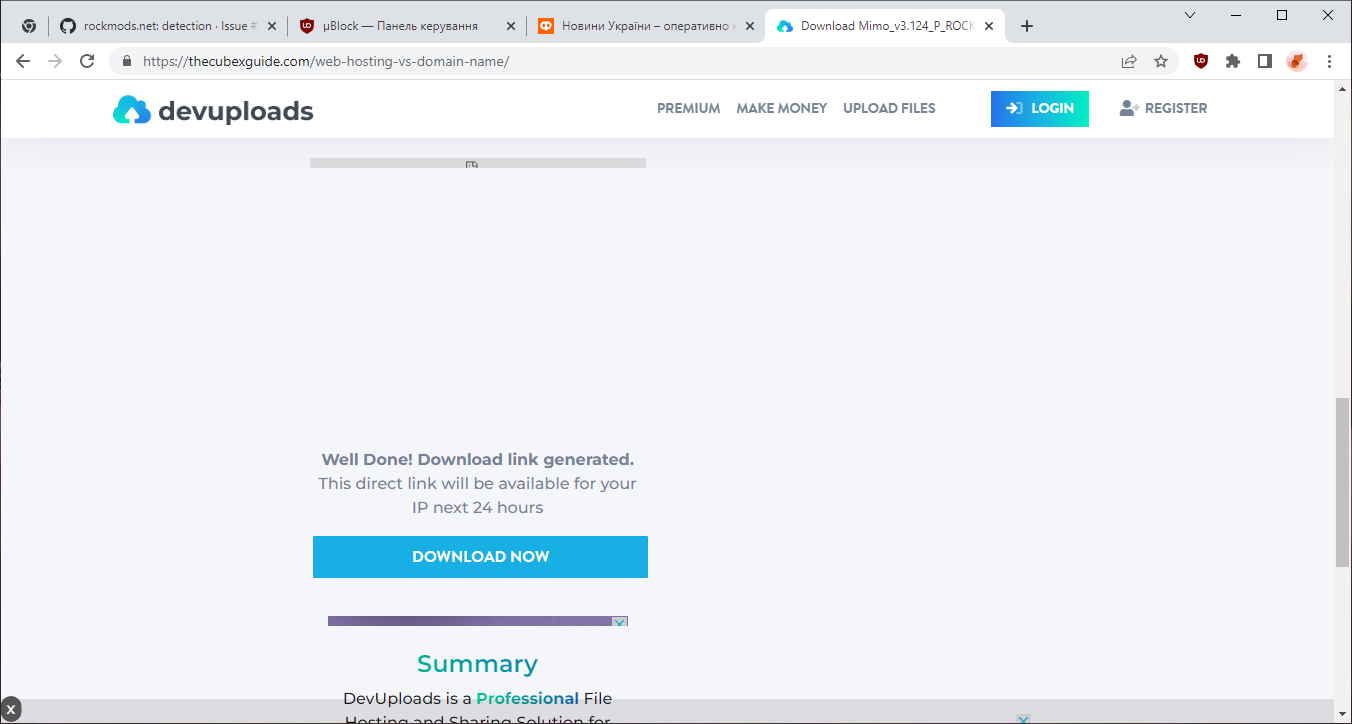Click the share icon in the address bar
The height and width of the screenshot is (724, 1352).
[x=1129, y=61]
